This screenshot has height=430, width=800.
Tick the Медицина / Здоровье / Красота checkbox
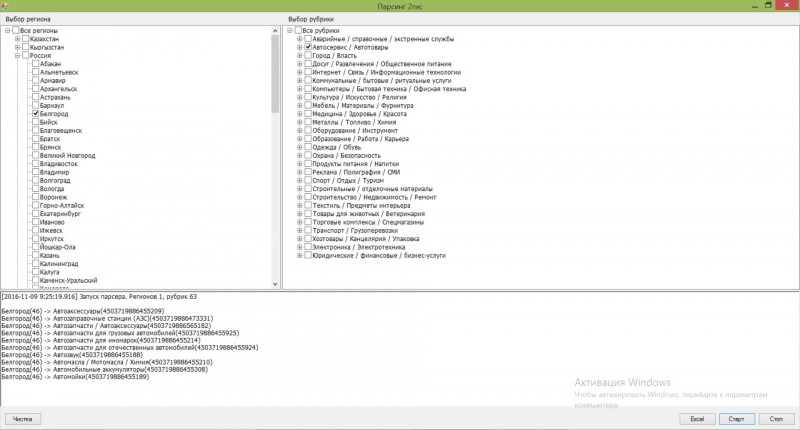pyautogui.click(x=308, y=114)
